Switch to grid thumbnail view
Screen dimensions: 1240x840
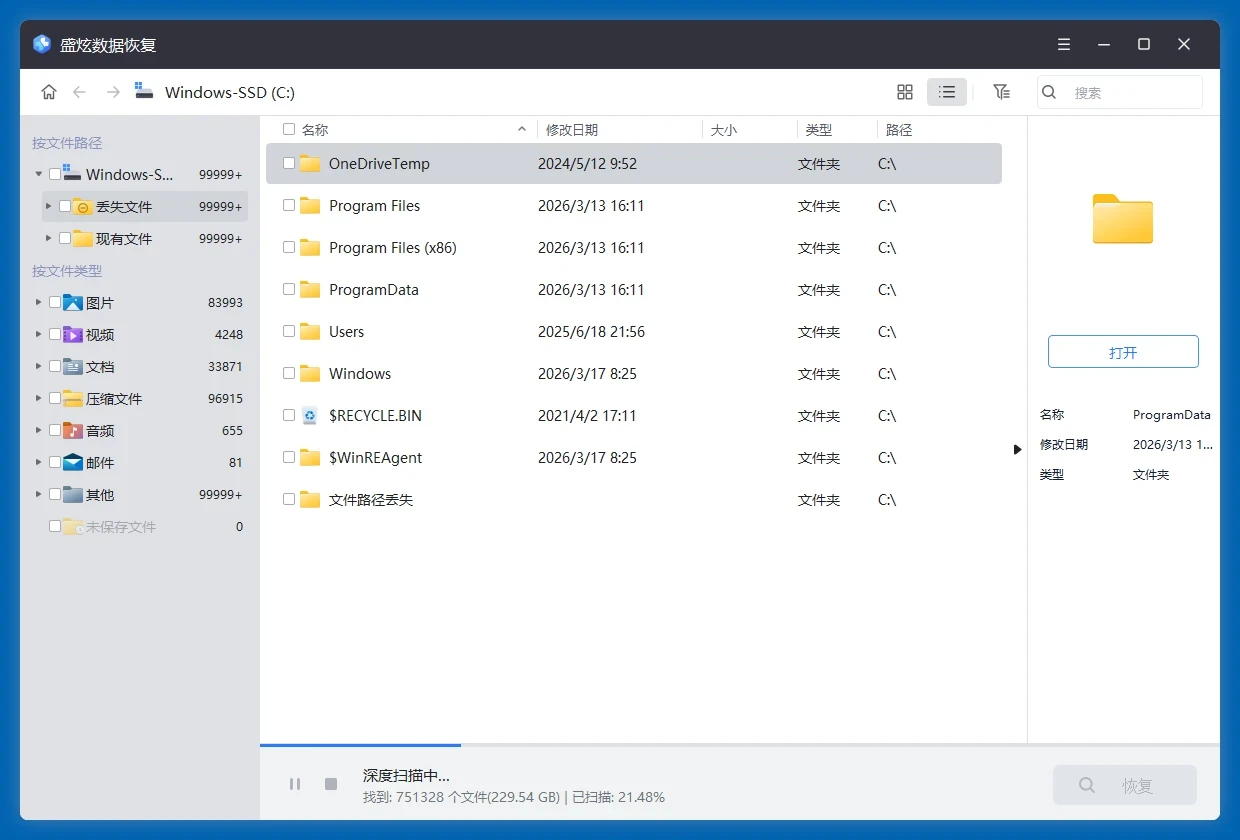[905, 92]
